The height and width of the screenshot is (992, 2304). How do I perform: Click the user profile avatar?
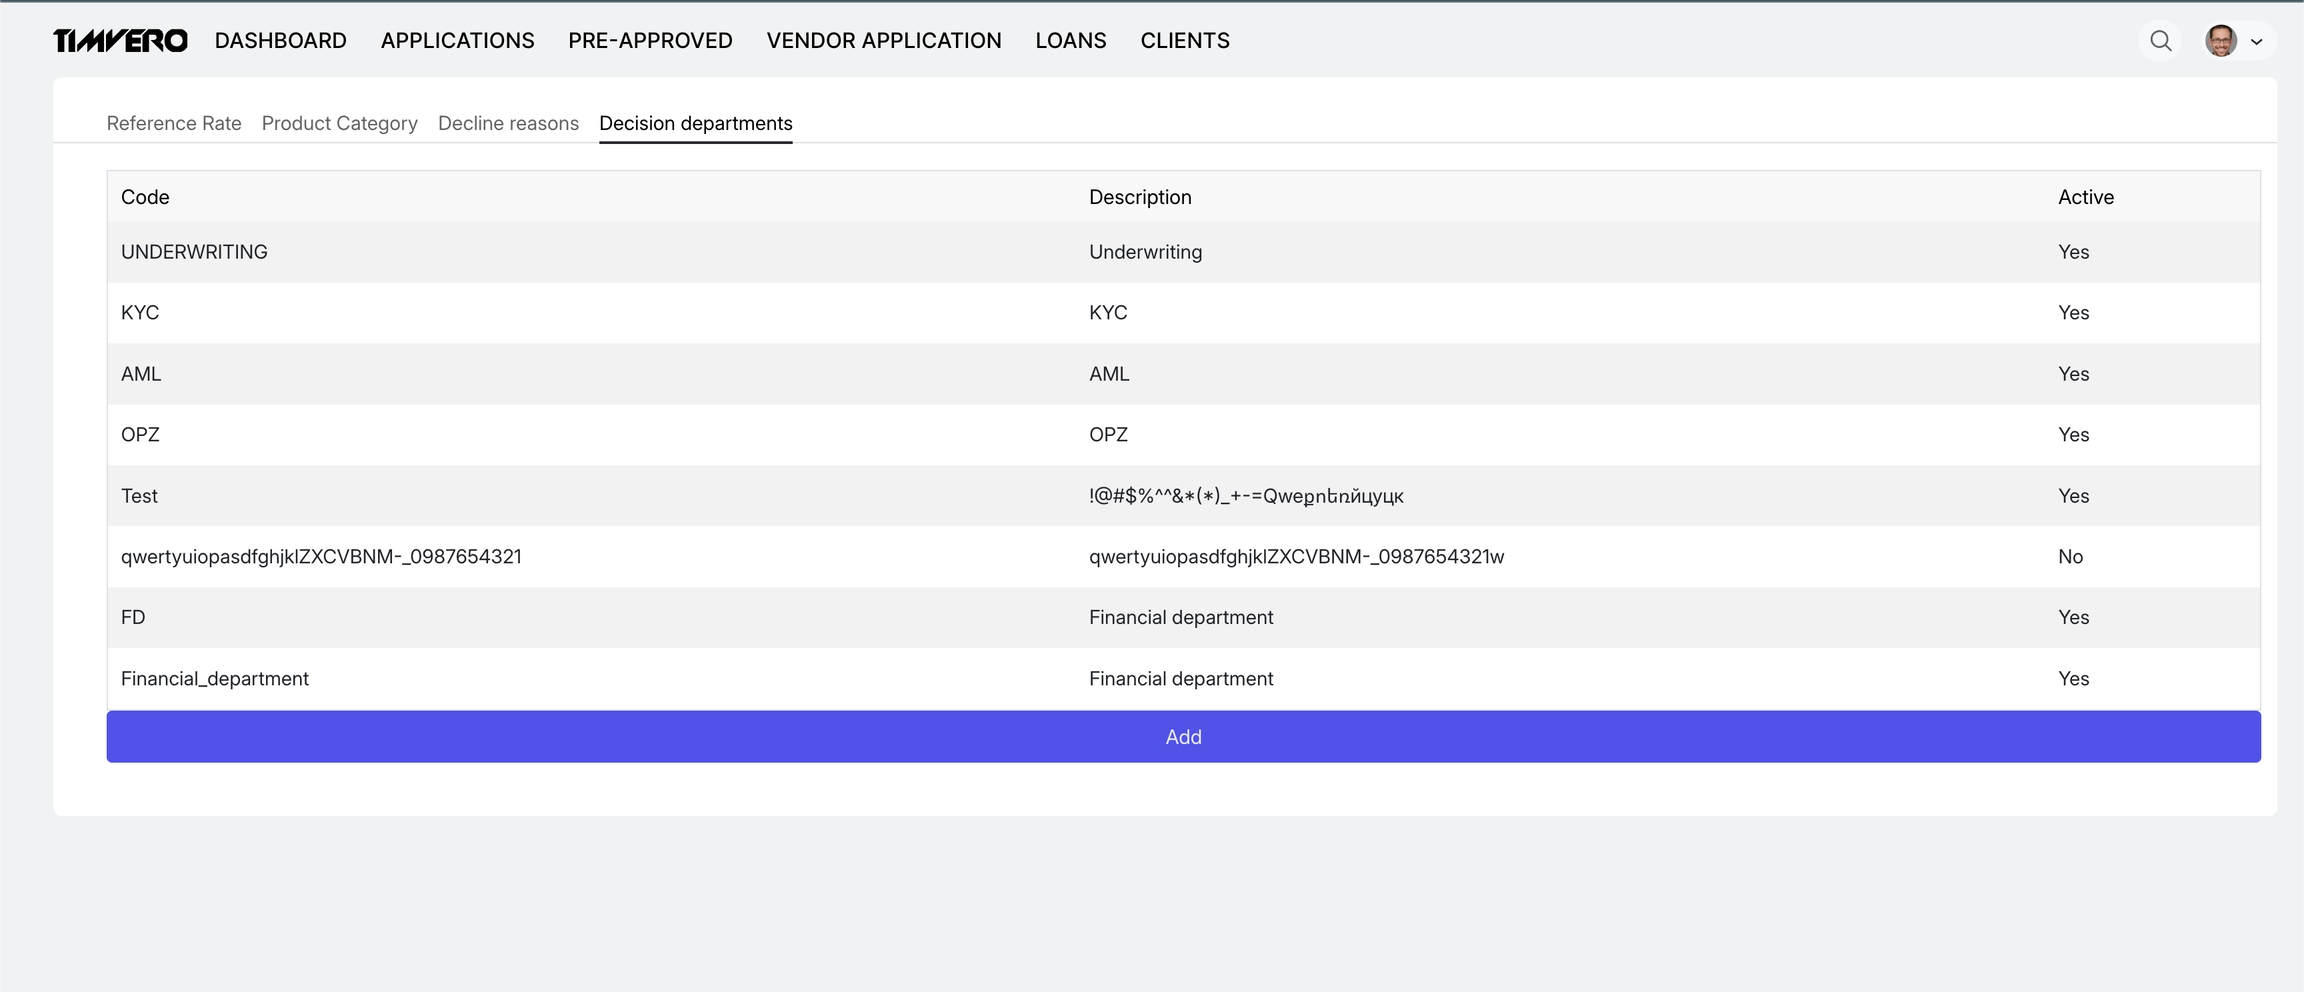click(2220, 41)
